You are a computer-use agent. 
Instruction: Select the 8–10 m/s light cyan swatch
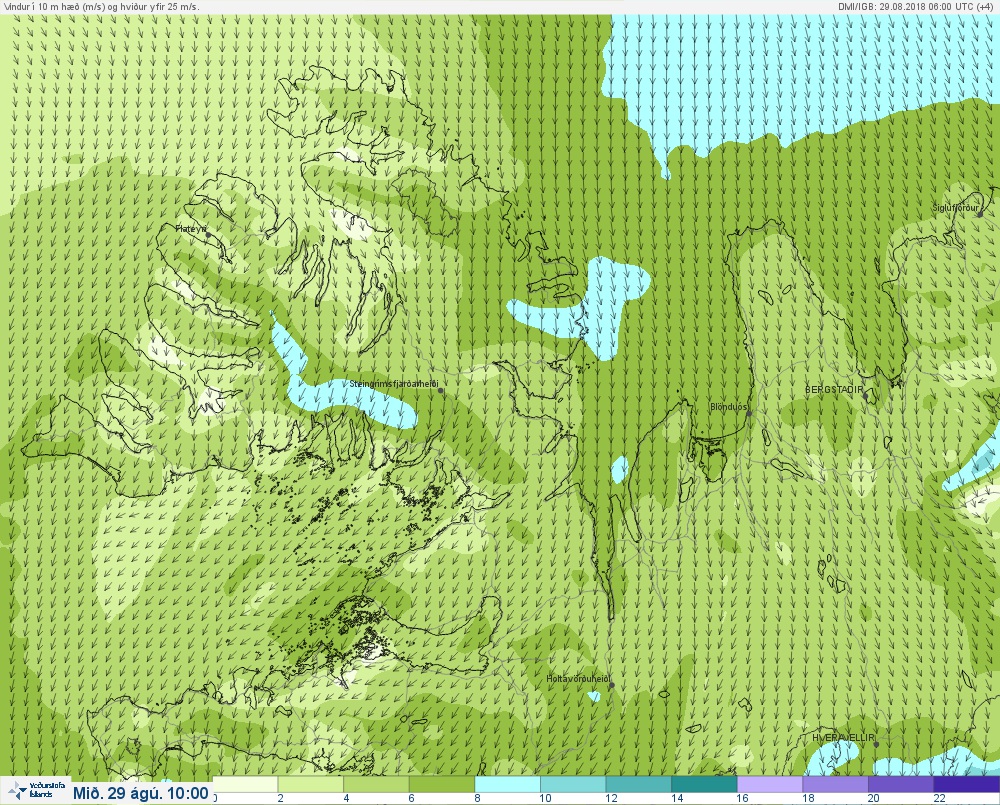click(508, 784)
